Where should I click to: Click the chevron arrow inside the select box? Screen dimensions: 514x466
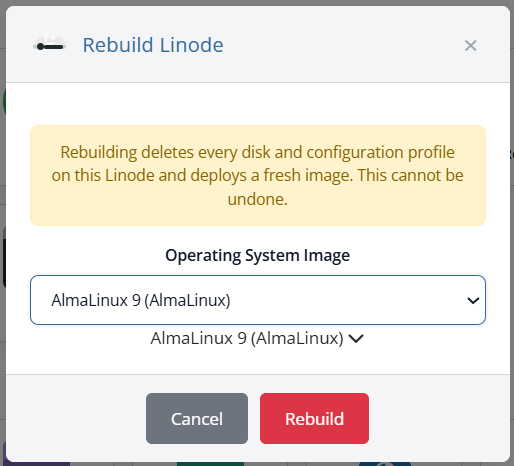(473, 301)
